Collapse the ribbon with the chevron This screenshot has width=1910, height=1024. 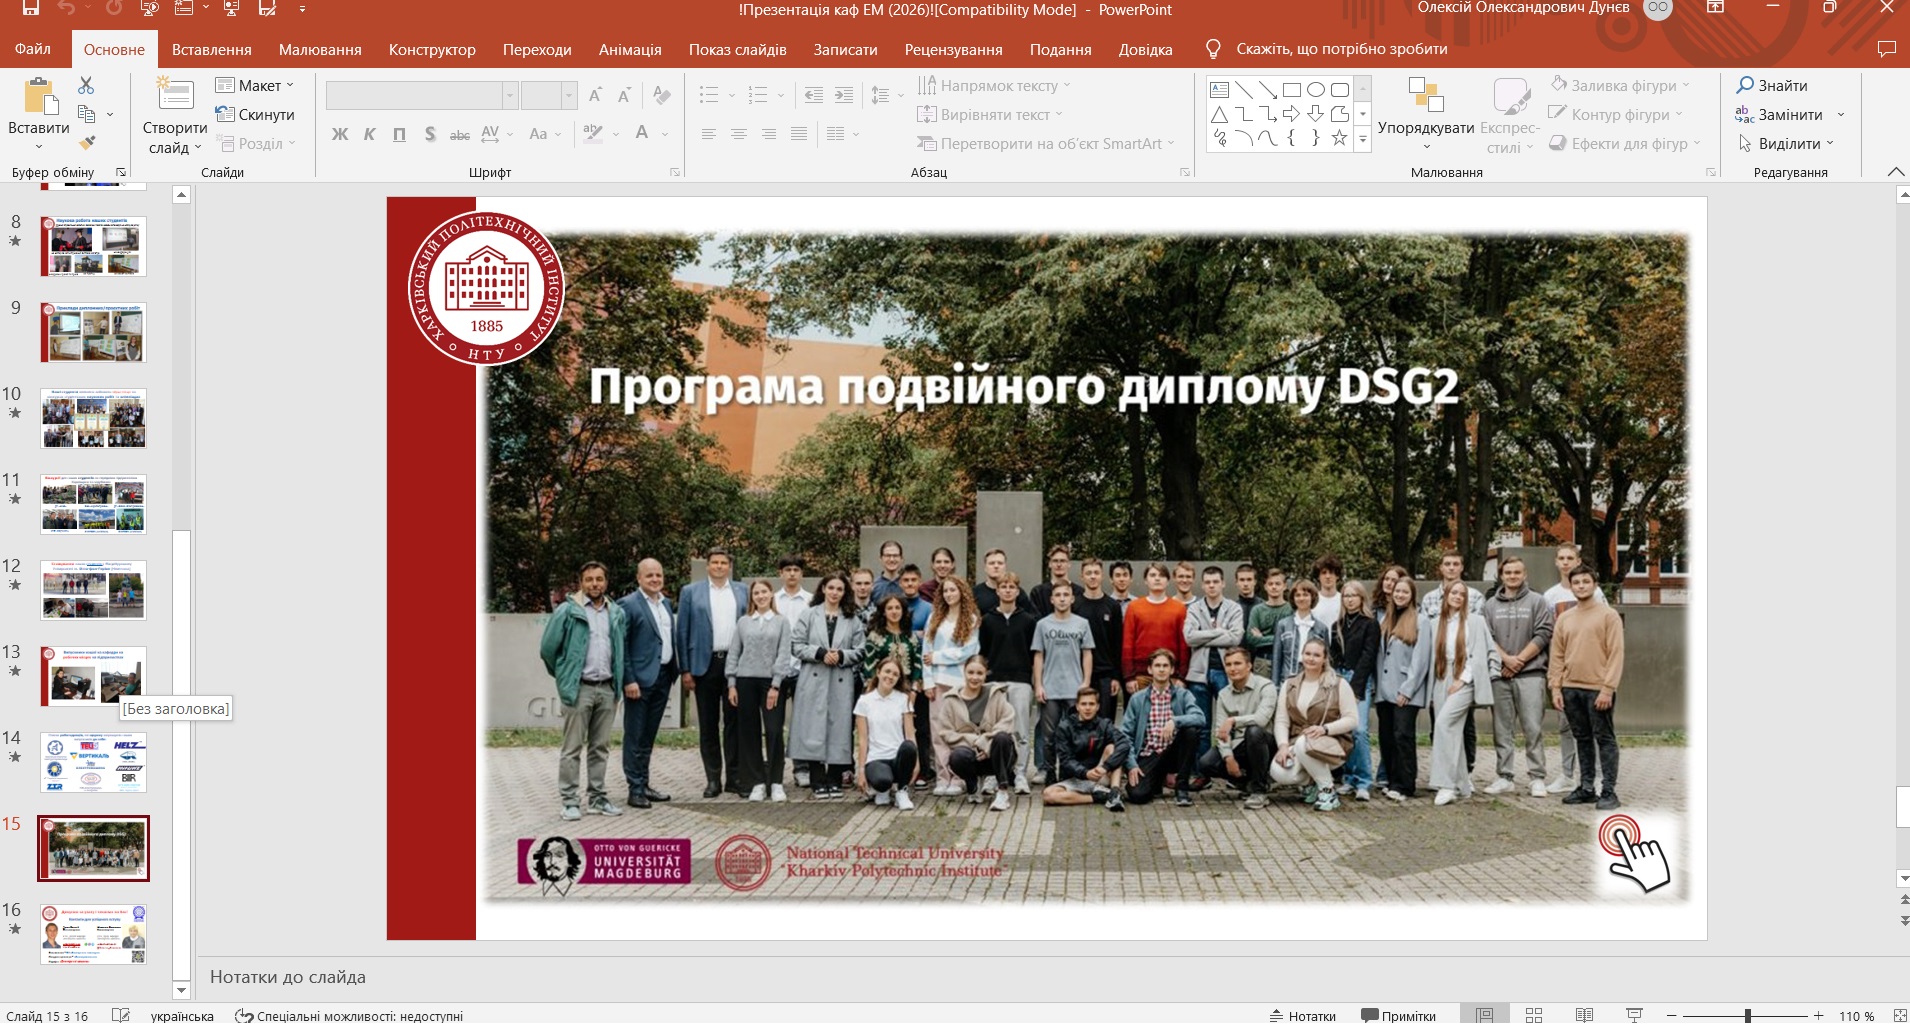[x=1895, y=172]
